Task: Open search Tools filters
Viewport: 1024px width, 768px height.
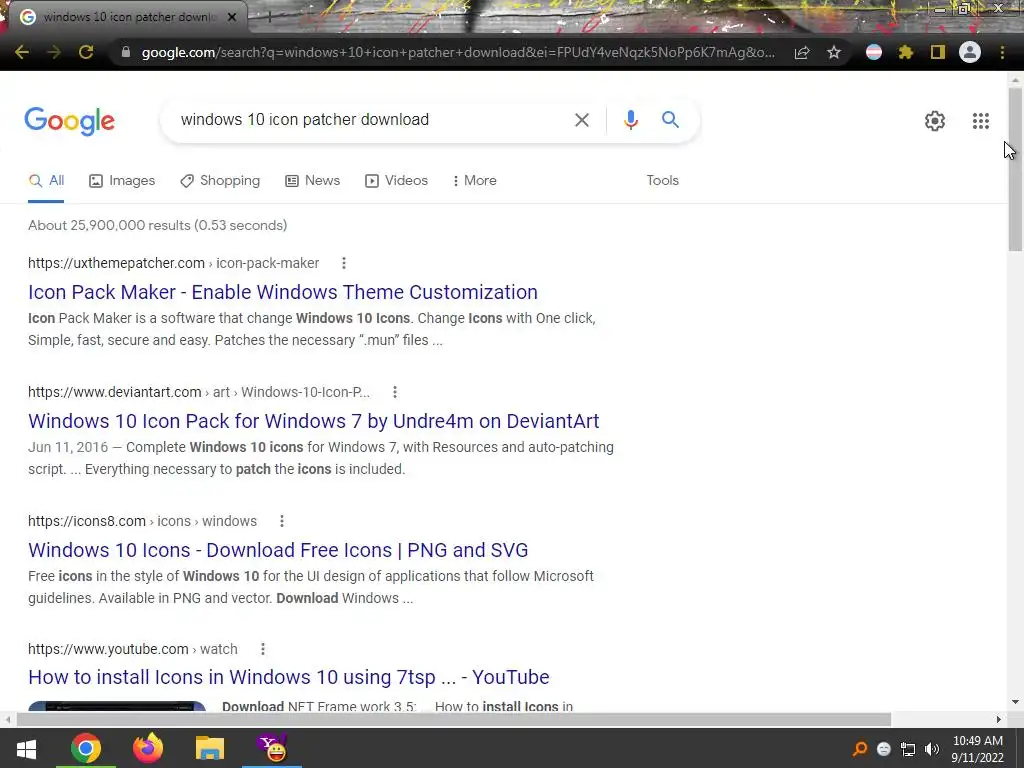Action: tap(662, 180)
